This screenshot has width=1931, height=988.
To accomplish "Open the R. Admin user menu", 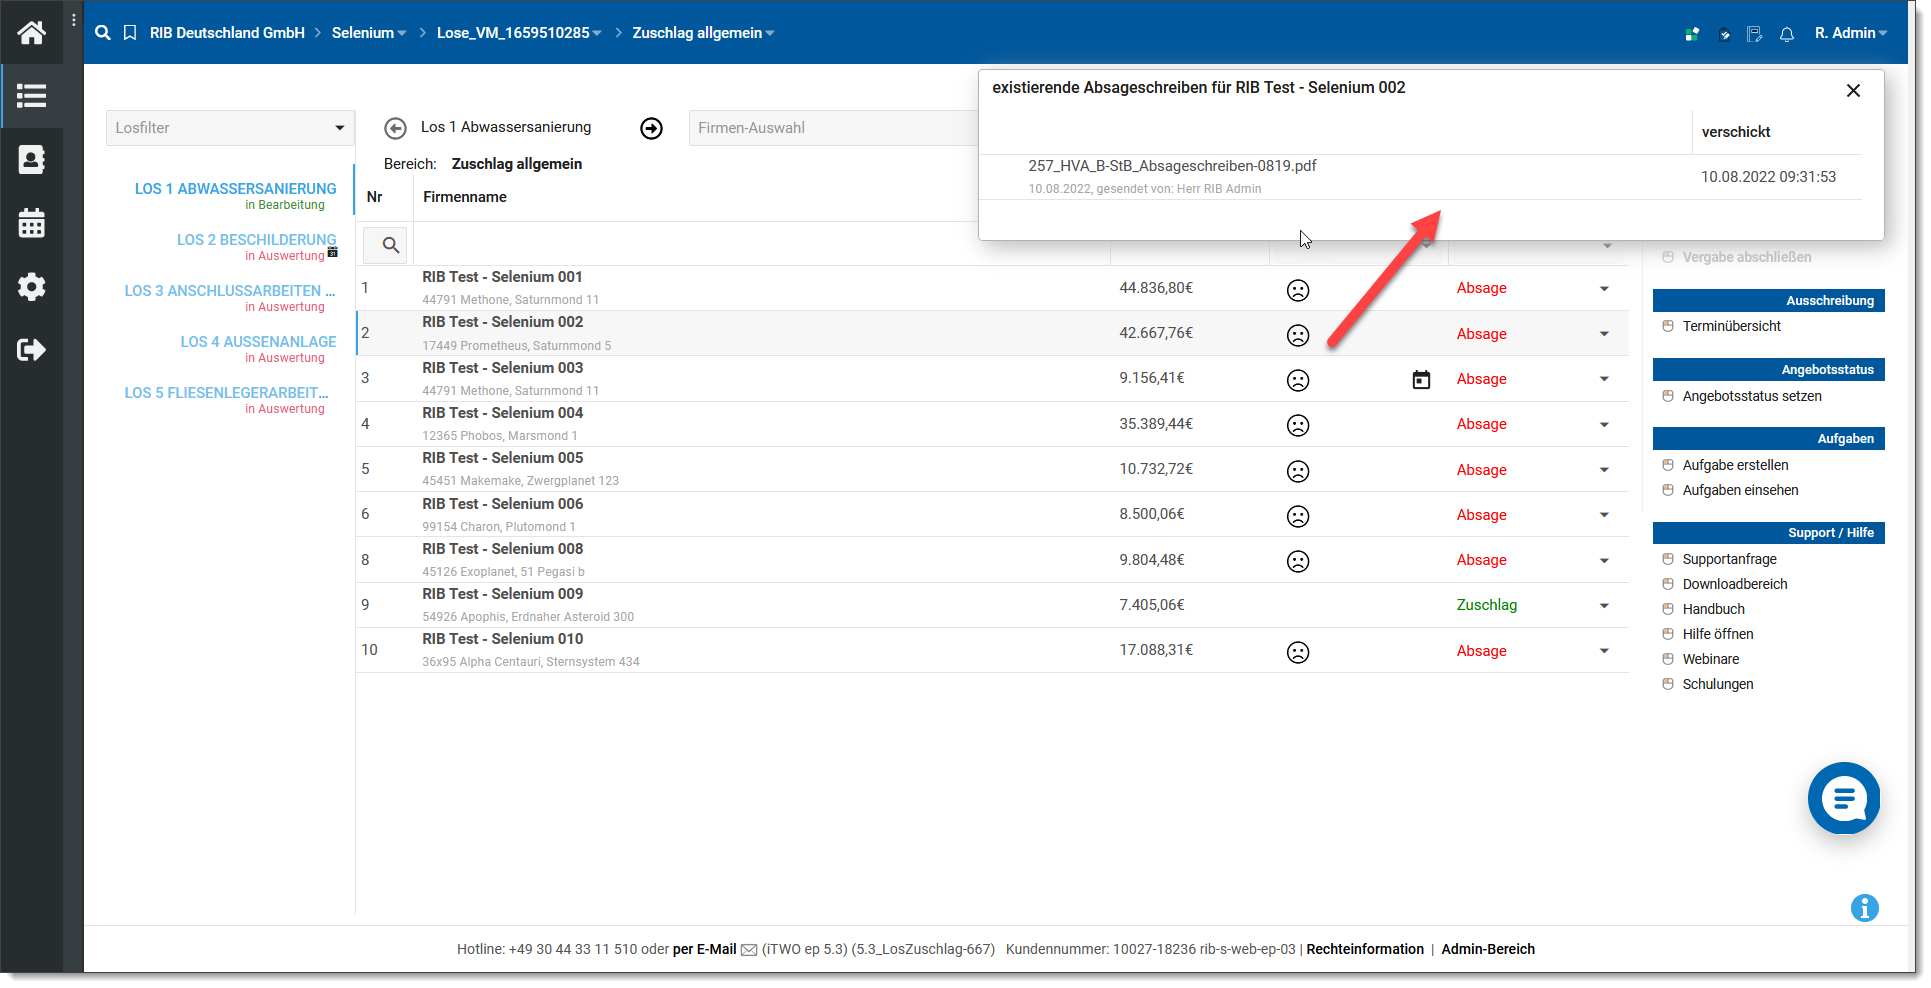I will [1851, 33].
